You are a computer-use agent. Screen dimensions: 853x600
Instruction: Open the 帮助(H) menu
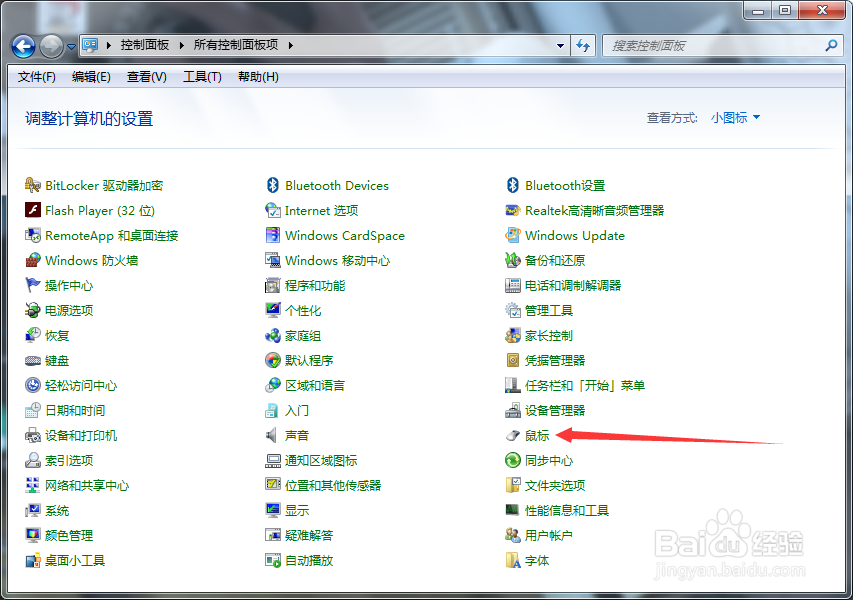258,77
